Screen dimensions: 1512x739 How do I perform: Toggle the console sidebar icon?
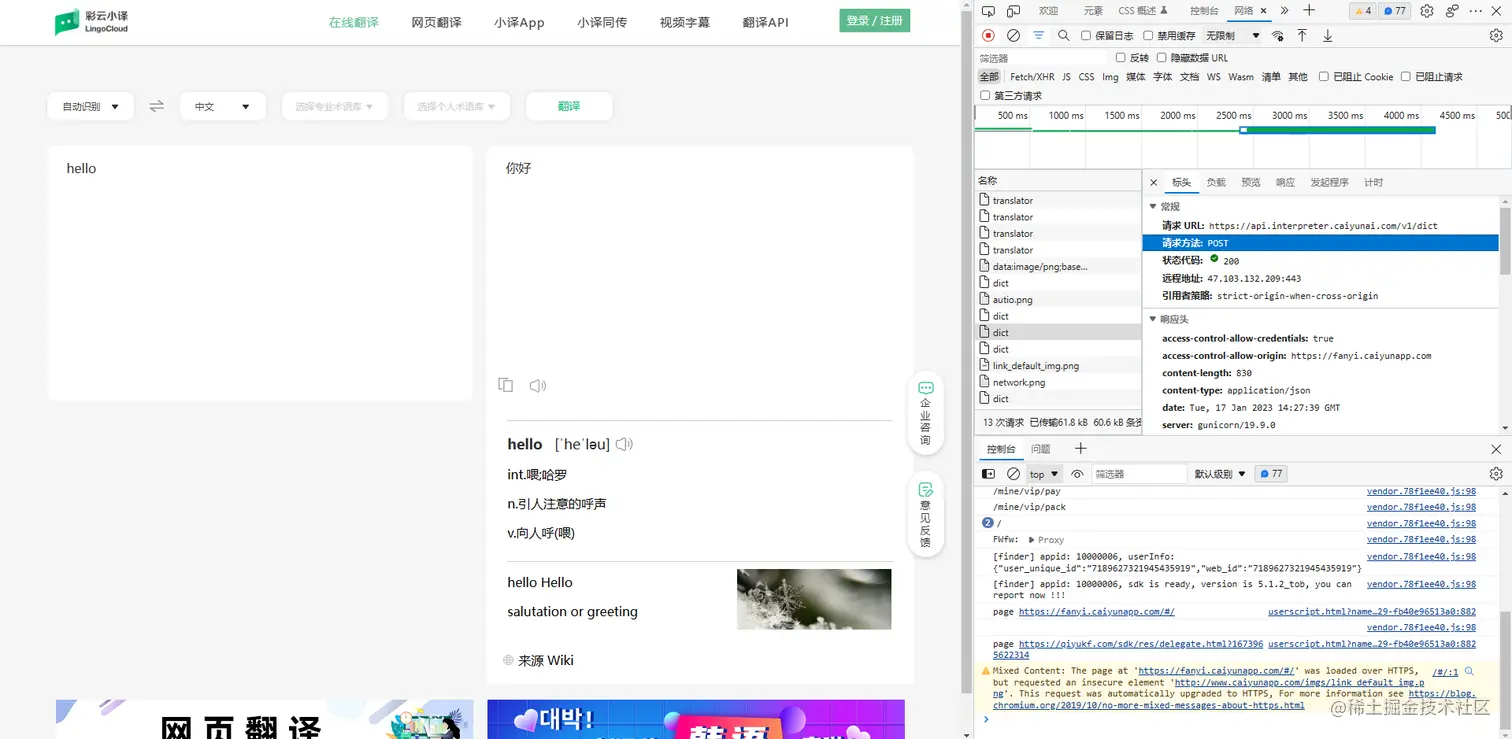[x=988, y=474]
